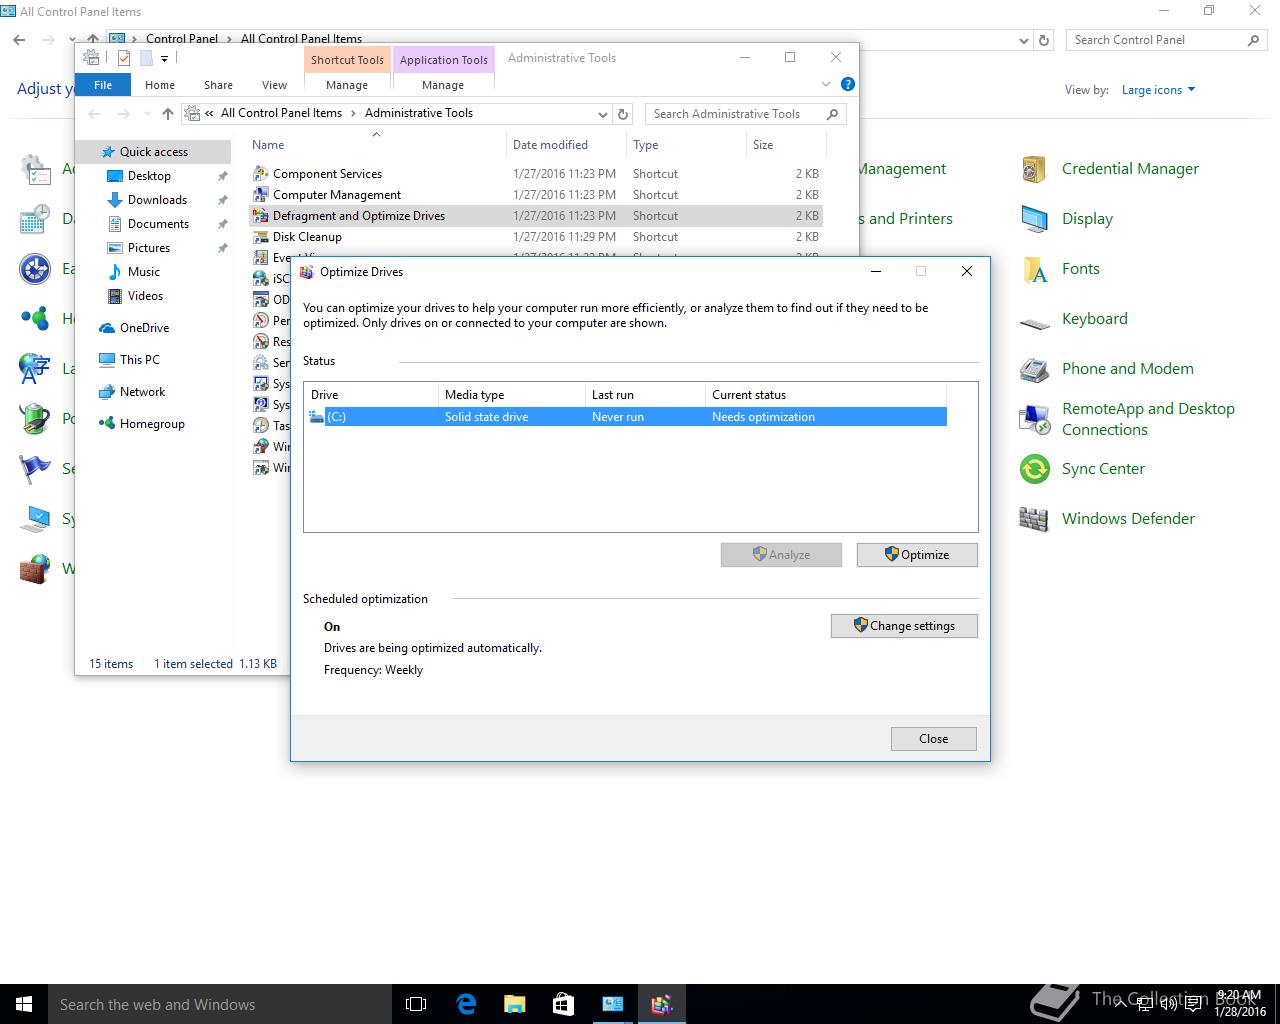Expand Control Panel address bar dropdown
This screenshot has height=1024, width=1280.
tap(1023, 40)
